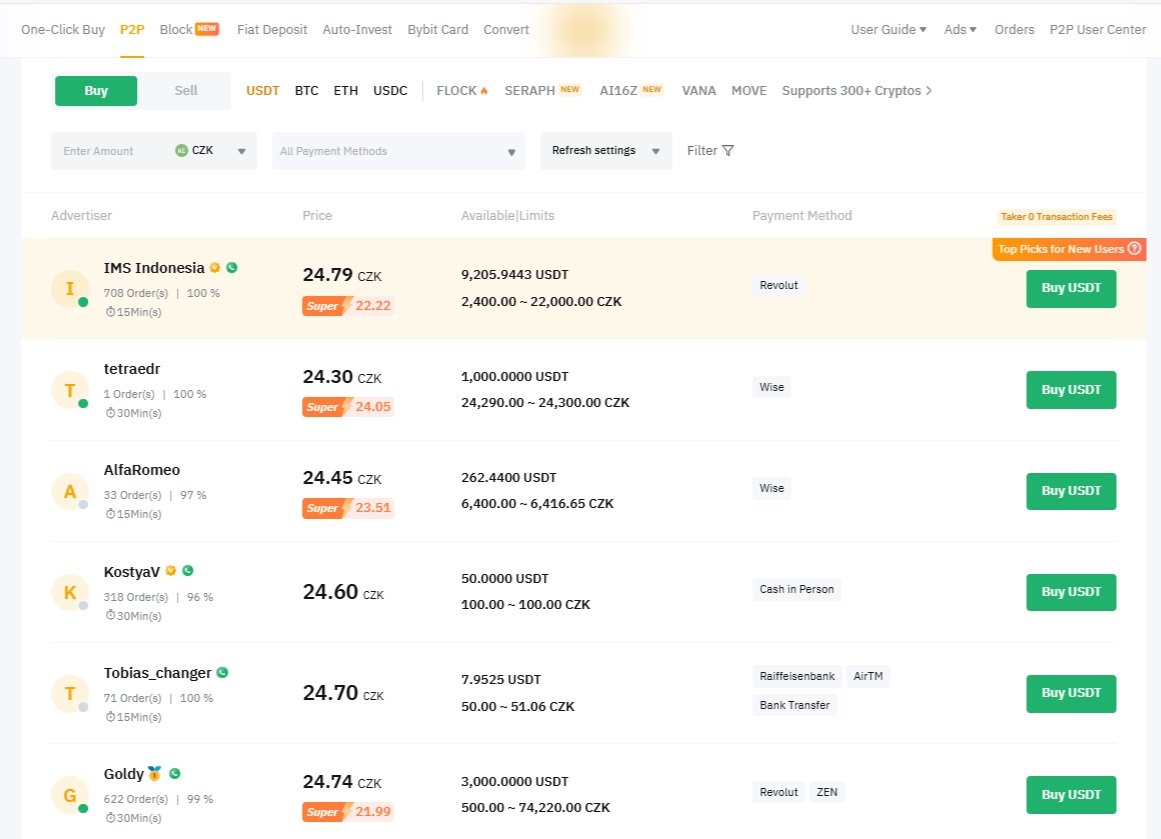1161x839 pixels.
Task: Expand the Ads menu
Action: (x=960, y=30)
